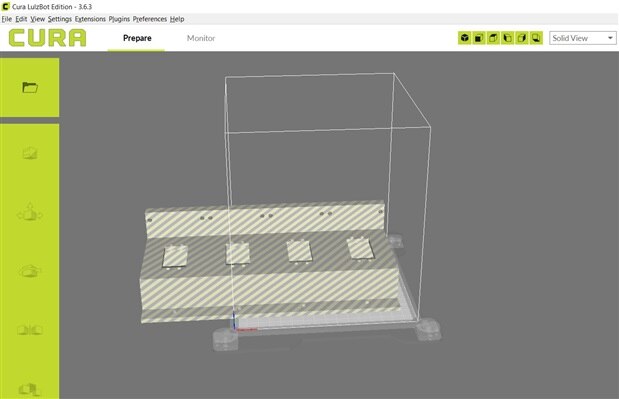Open the View menu
This screenshot has width=619, height=399.
point(38,19)
